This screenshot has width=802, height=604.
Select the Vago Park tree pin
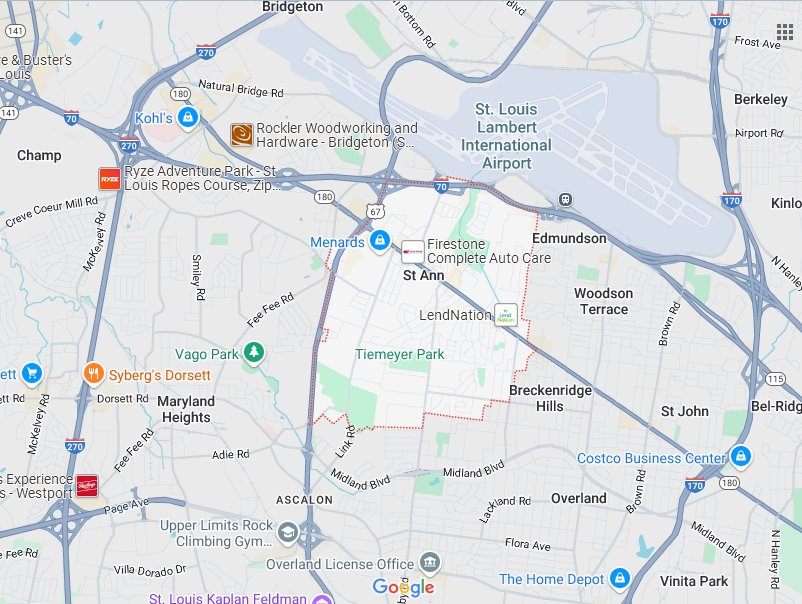coord(254,353)
